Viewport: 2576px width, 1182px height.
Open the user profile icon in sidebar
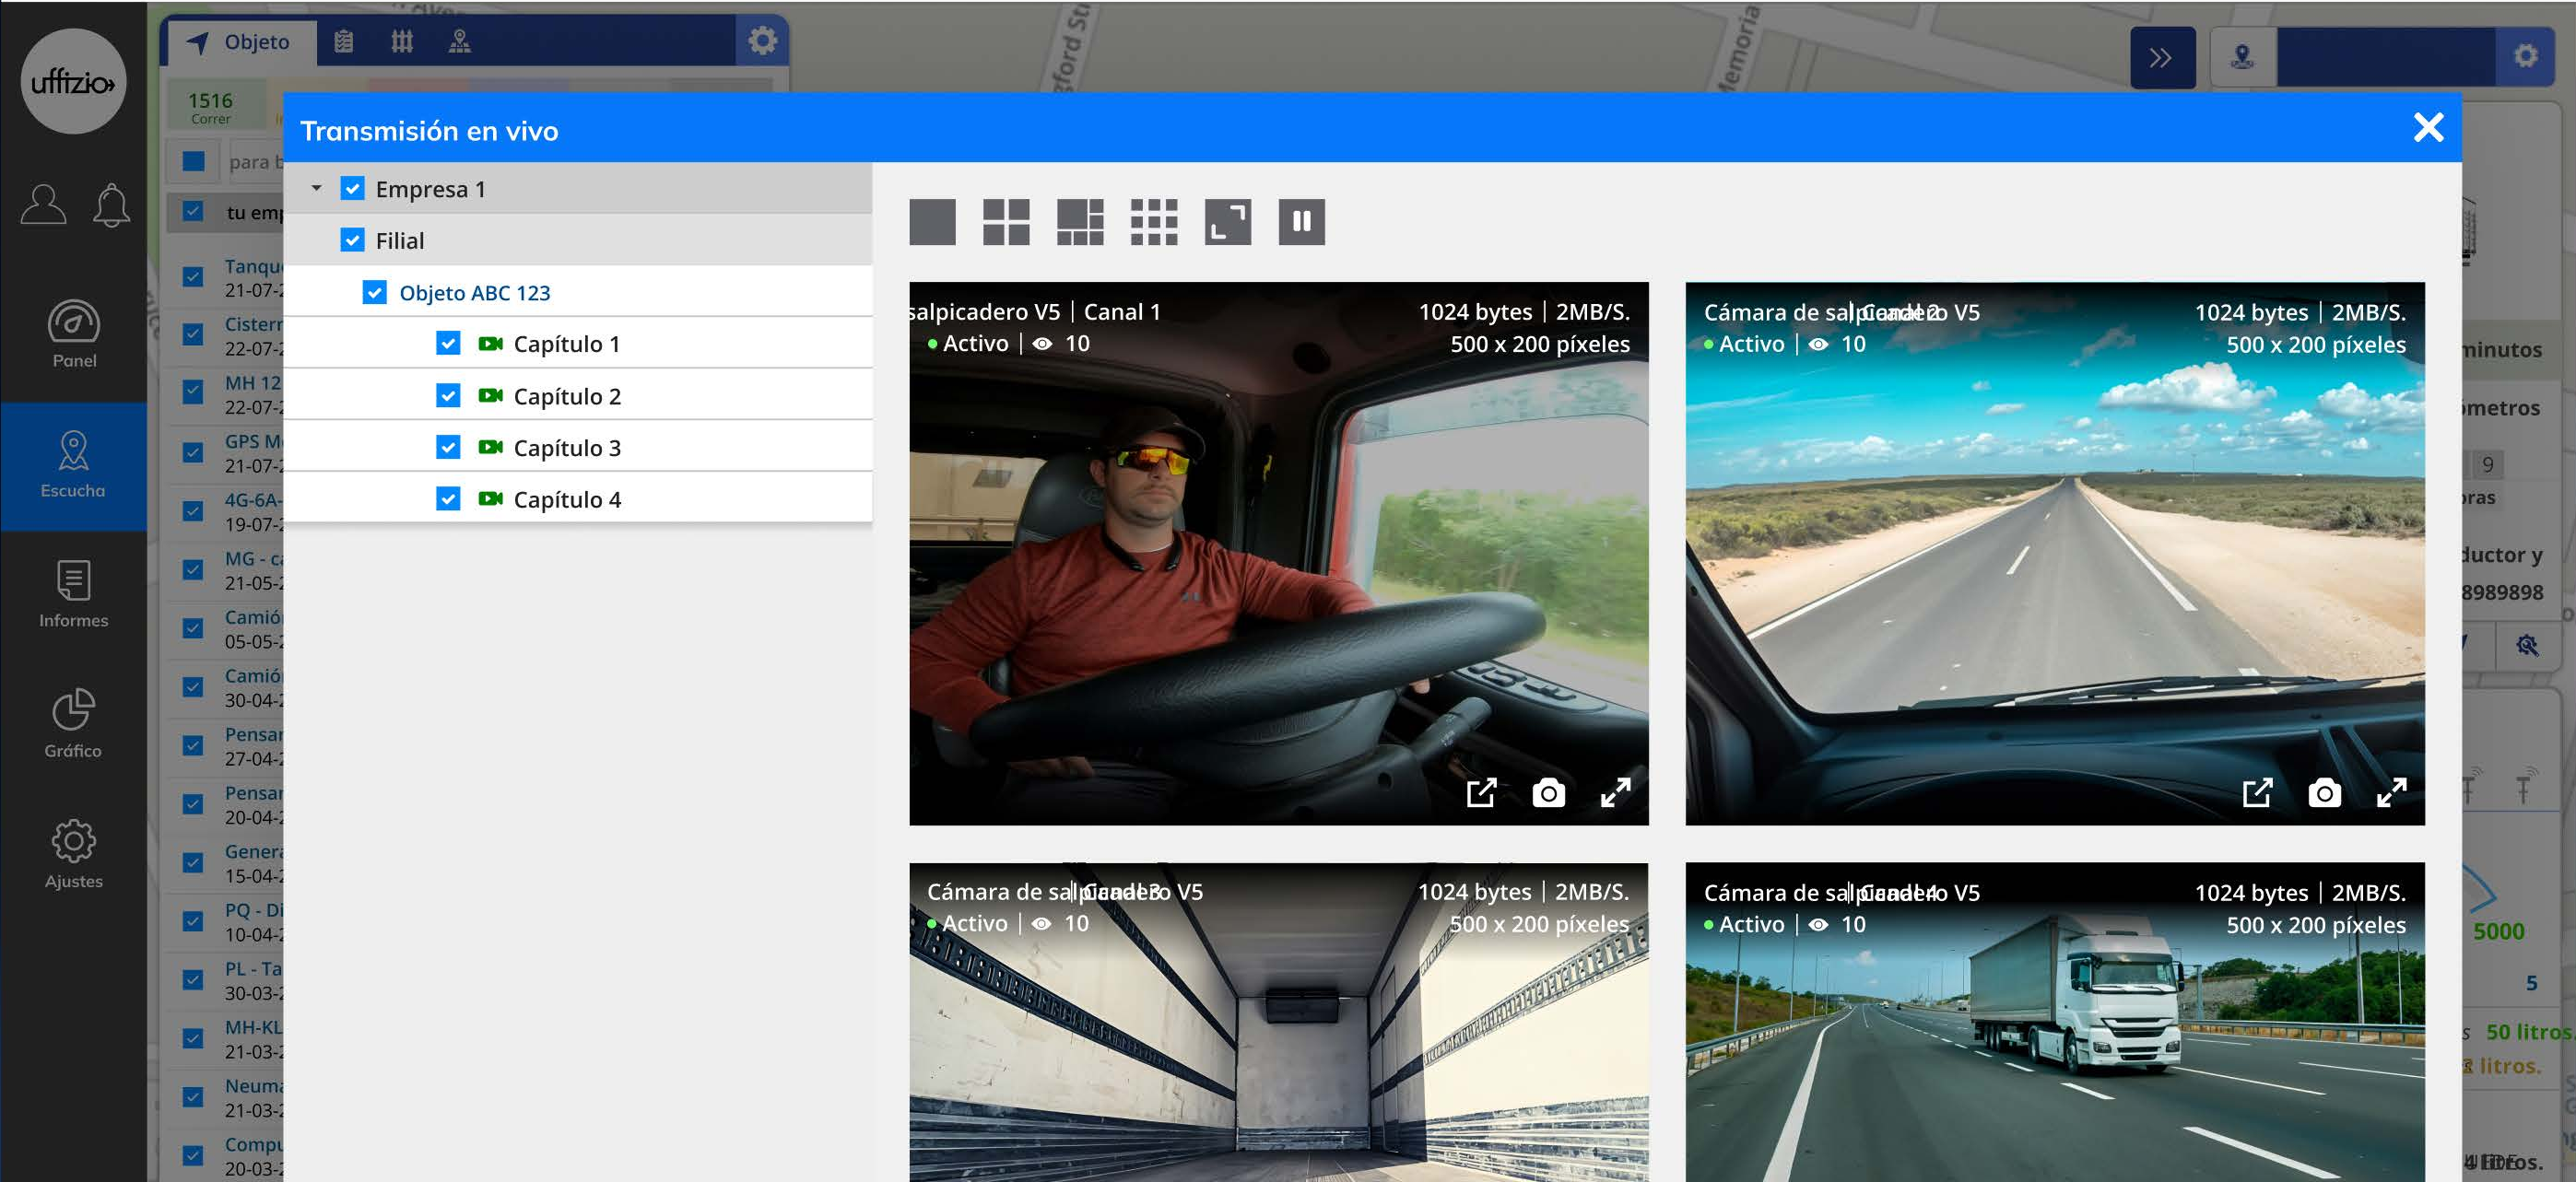pos(43,206)
